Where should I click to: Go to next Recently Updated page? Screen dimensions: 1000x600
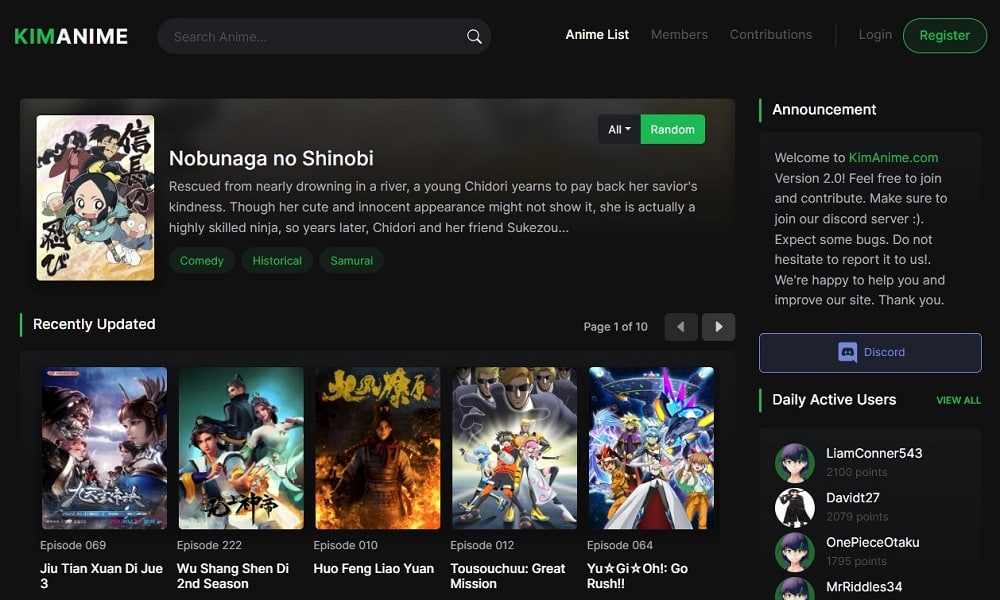point(719,326)
